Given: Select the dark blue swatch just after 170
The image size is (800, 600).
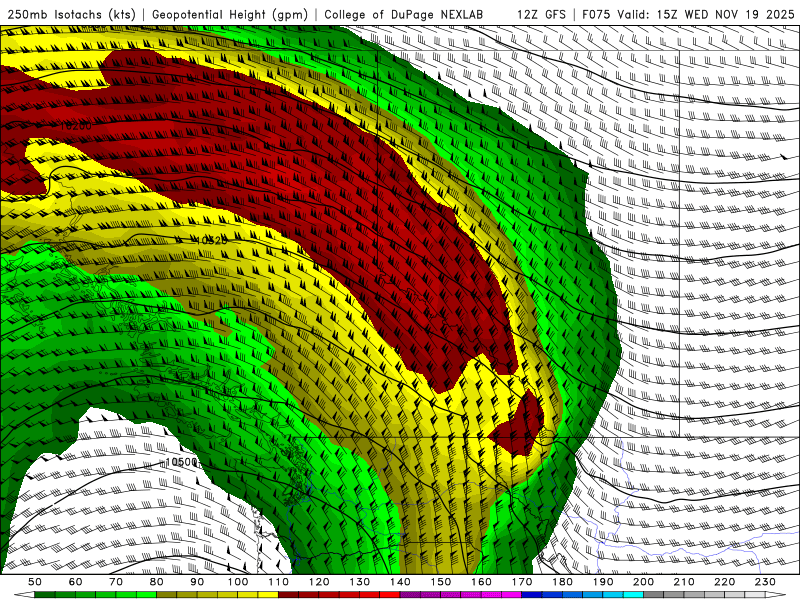Looking at the screenshot, I should pyautogui.click(x=532, y=595).
